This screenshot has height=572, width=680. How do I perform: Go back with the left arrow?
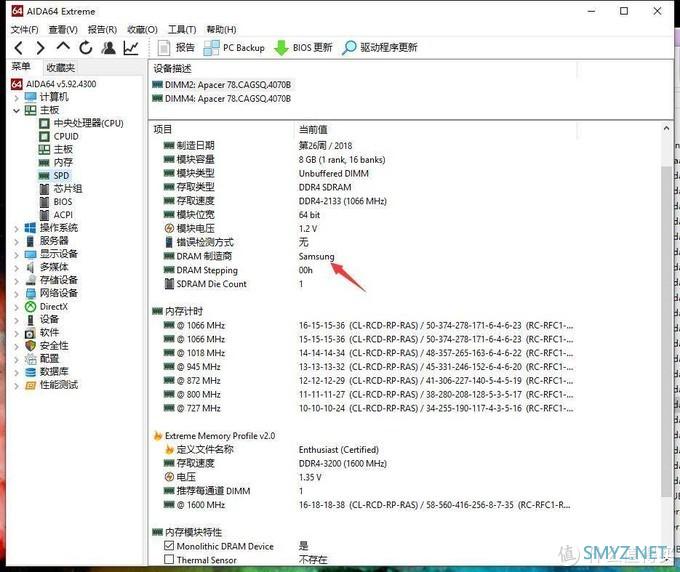[18, 48]
